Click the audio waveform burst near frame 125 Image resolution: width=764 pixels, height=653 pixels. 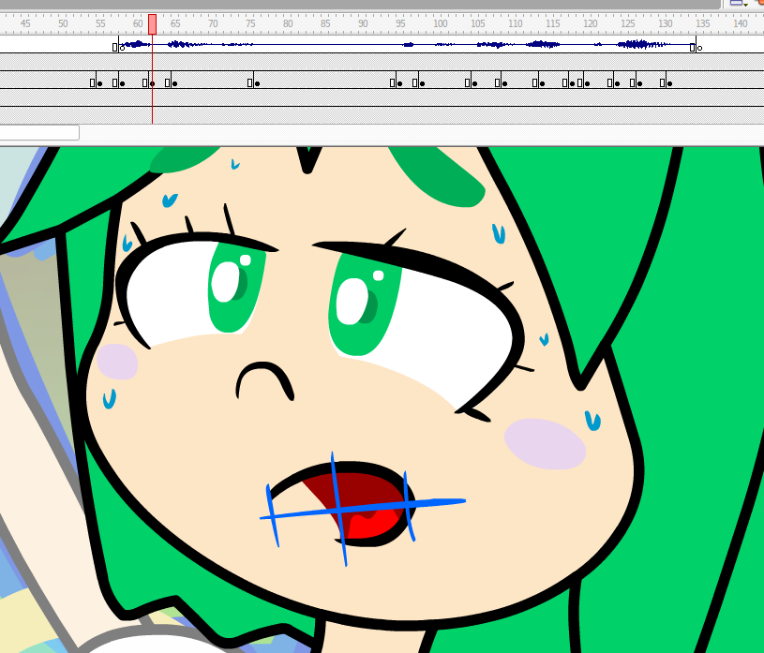pos(640,44)
